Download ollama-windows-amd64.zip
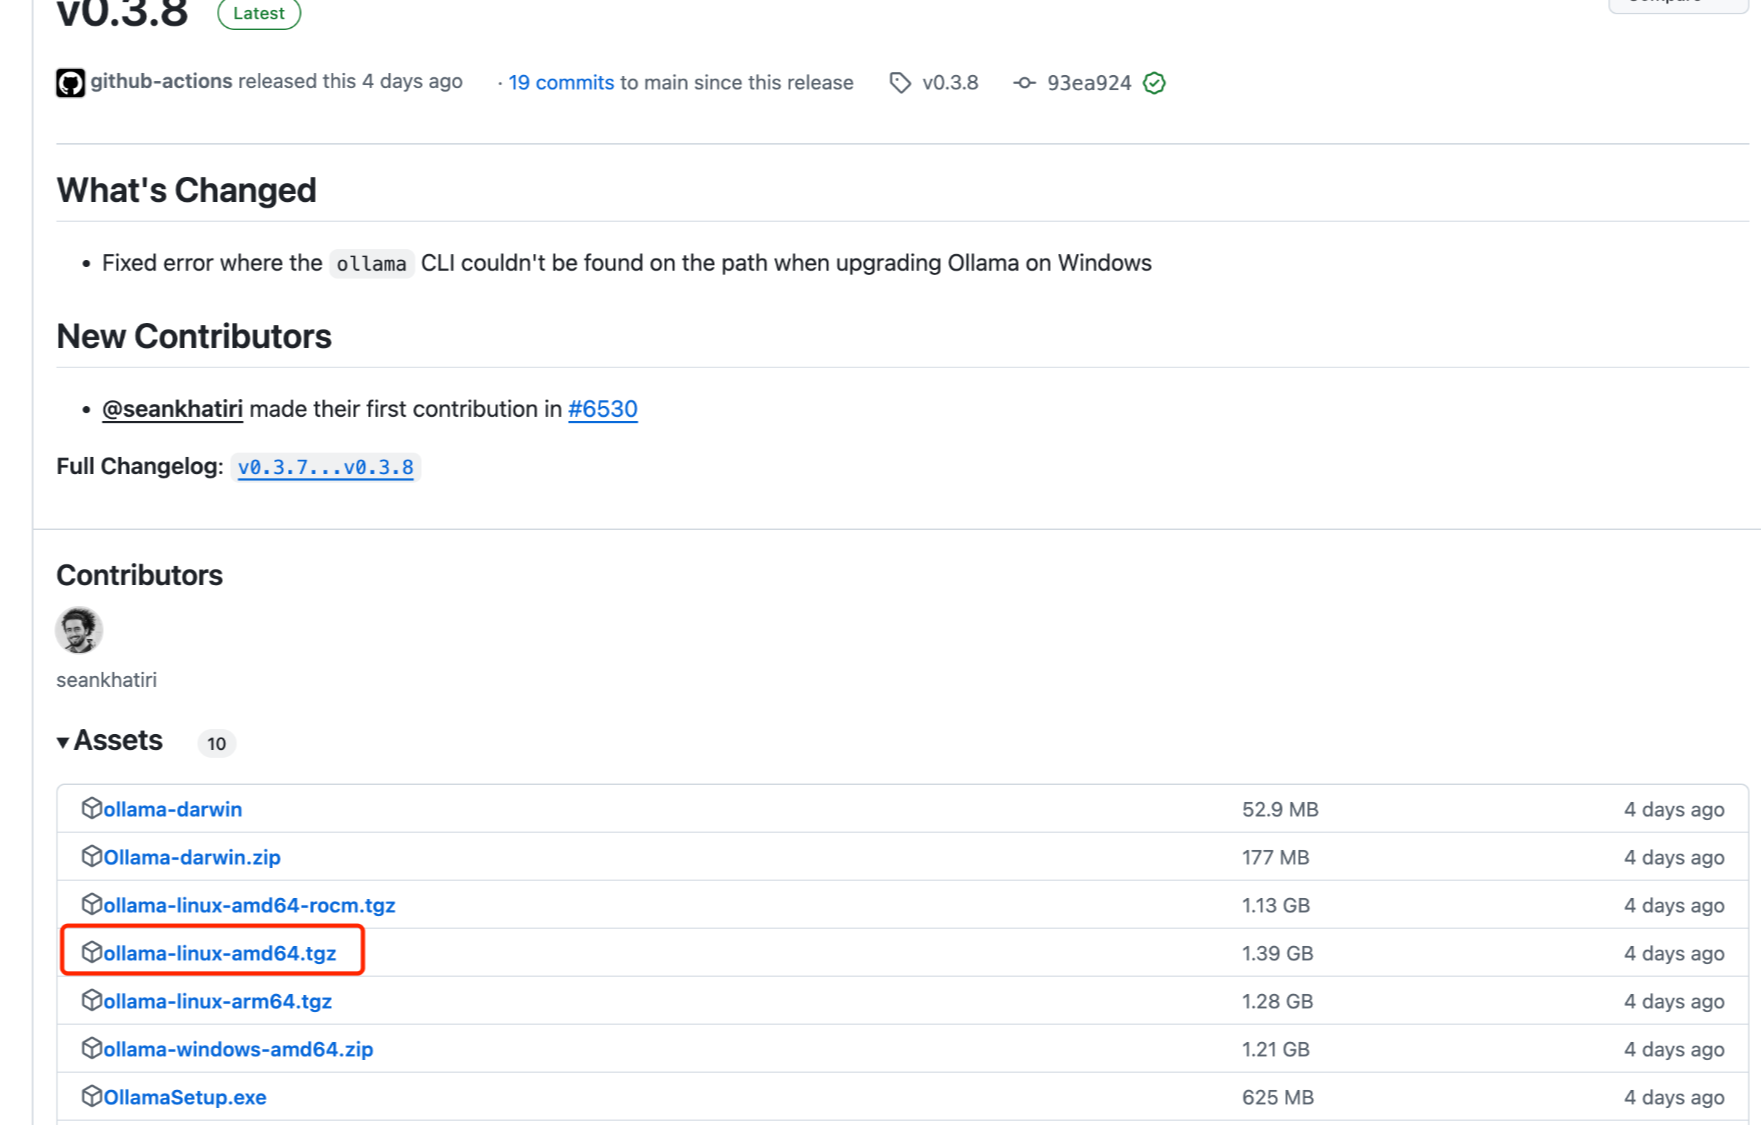Image resolution: width=1761 pixels, height=1125 pixels. tap(238, 1049)
